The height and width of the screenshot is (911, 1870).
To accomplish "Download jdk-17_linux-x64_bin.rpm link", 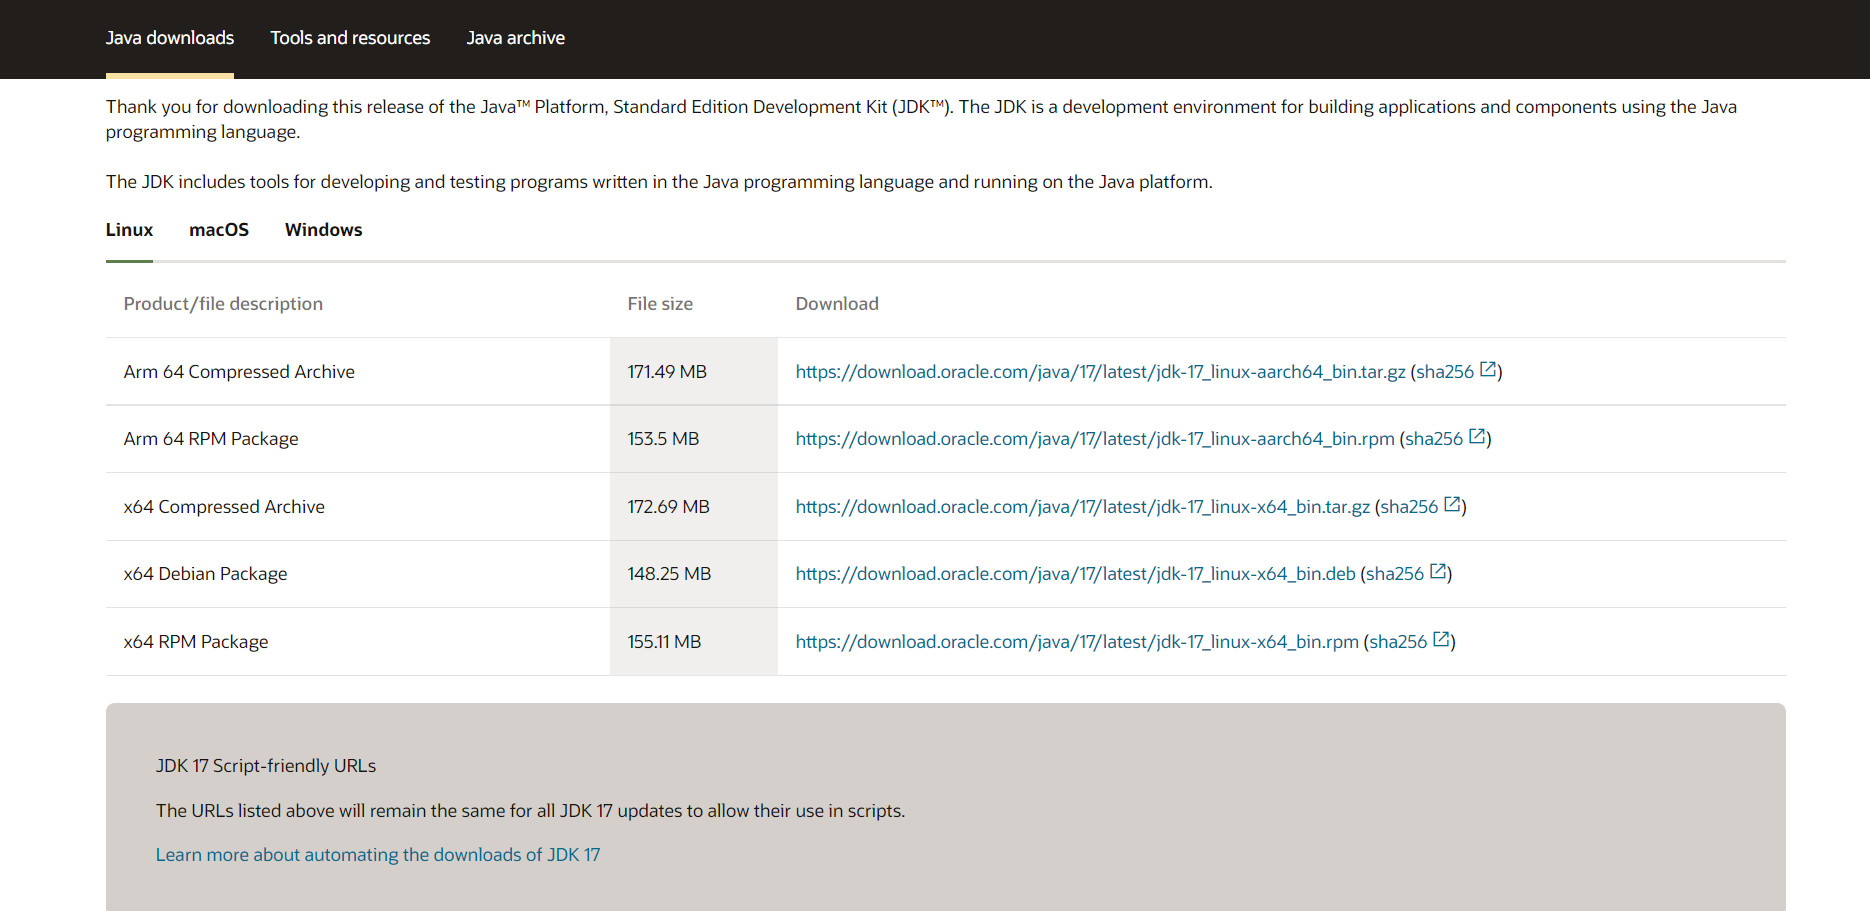I will click(1077, 642).
